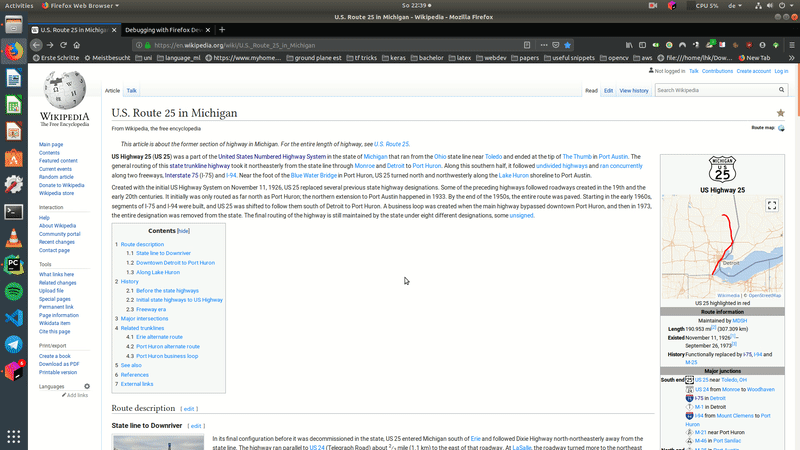Select the Article tab
The image size is (800, 450).
[112, 91]
